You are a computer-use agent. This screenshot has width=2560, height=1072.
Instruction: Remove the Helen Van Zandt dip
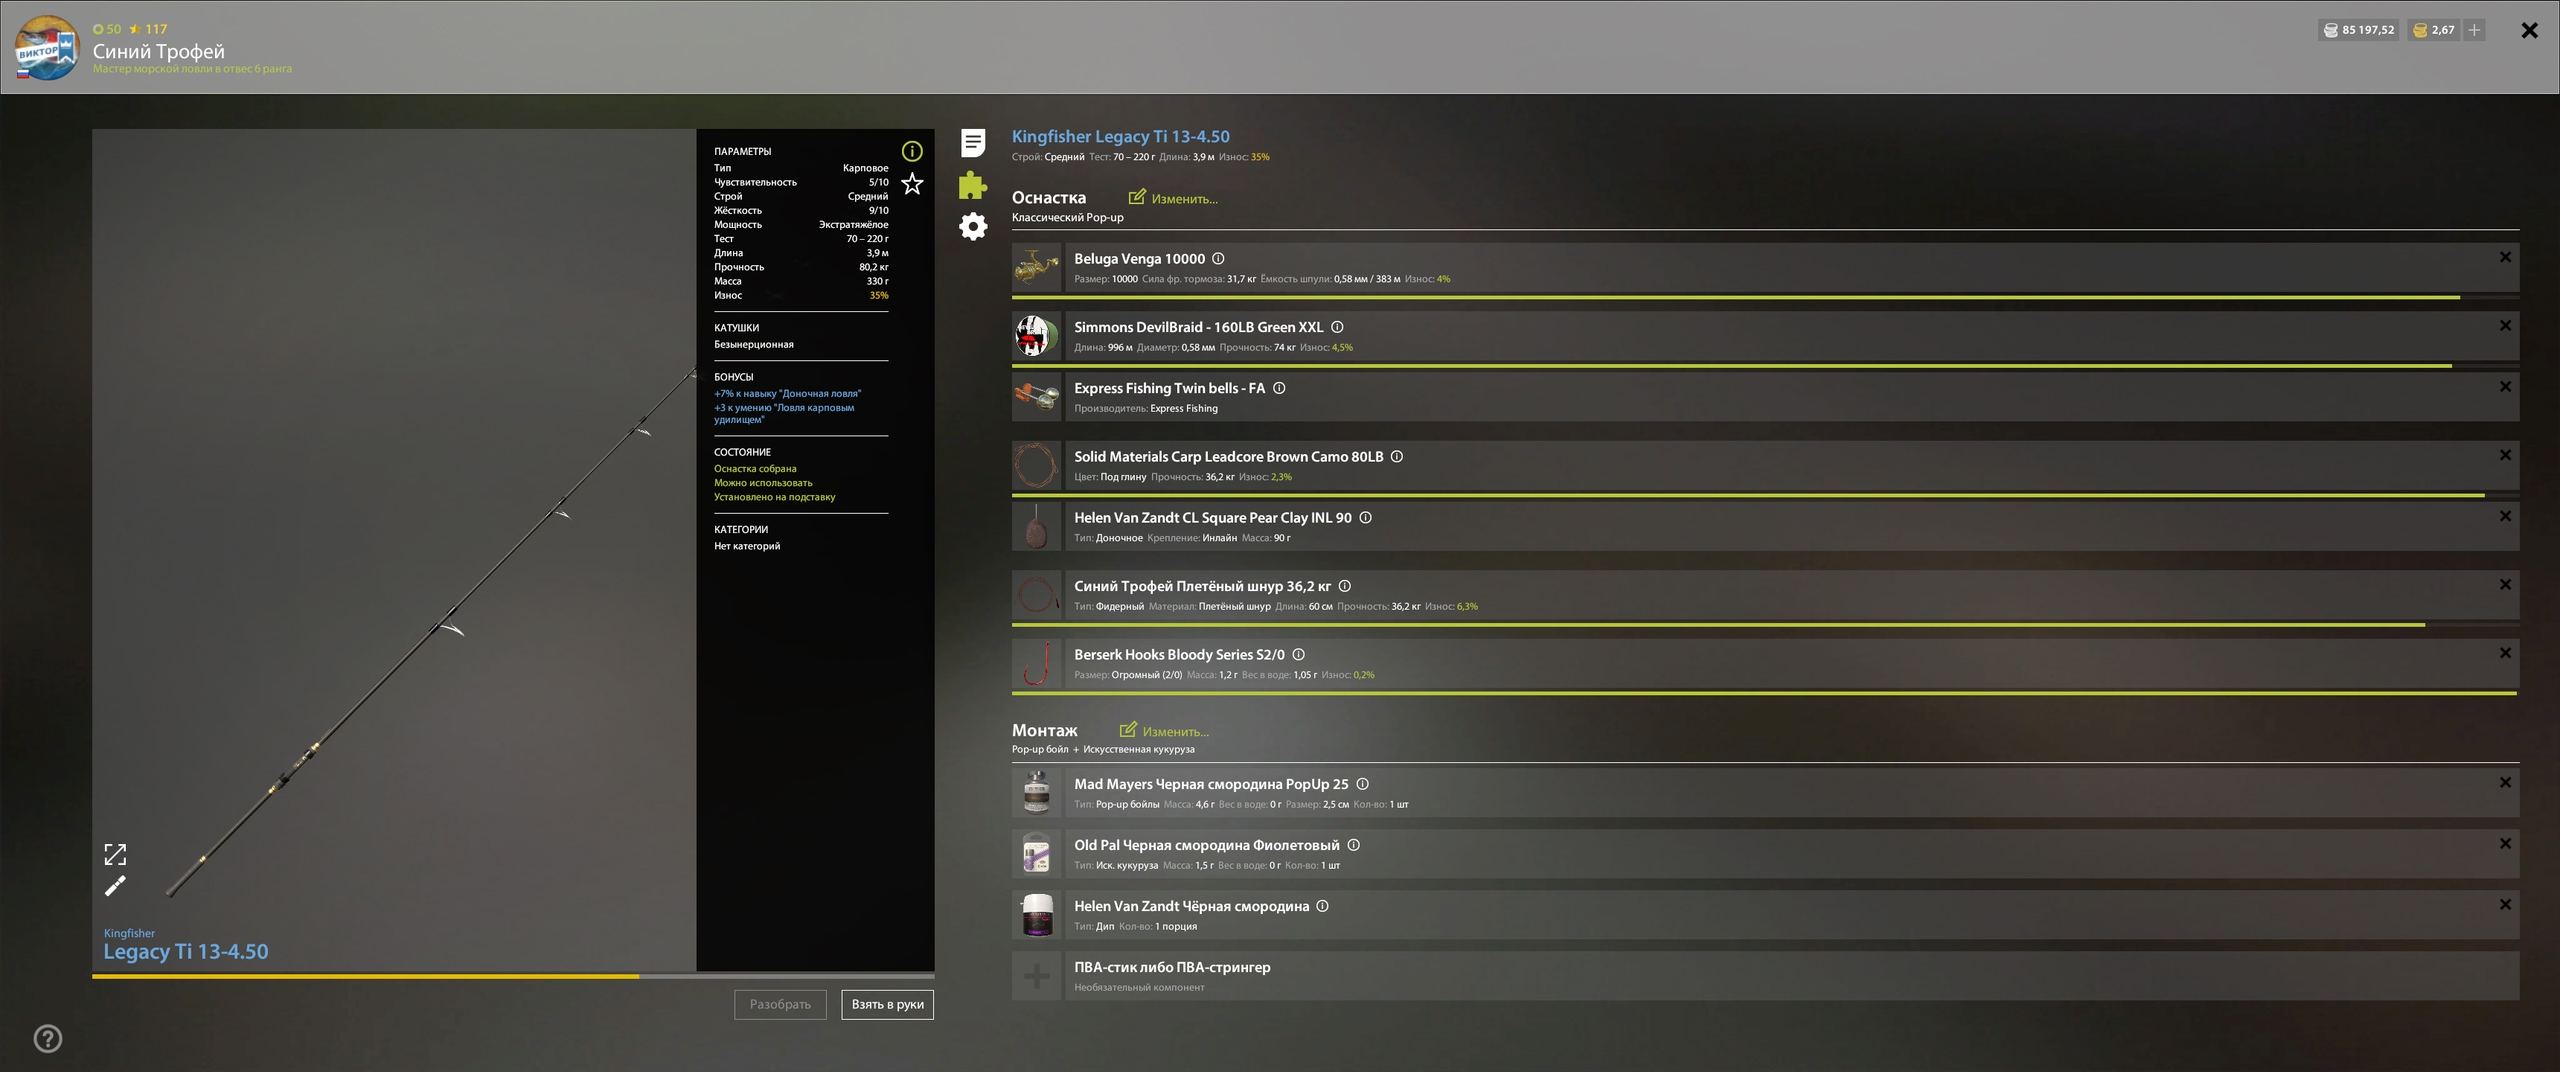click(2505, 905)
